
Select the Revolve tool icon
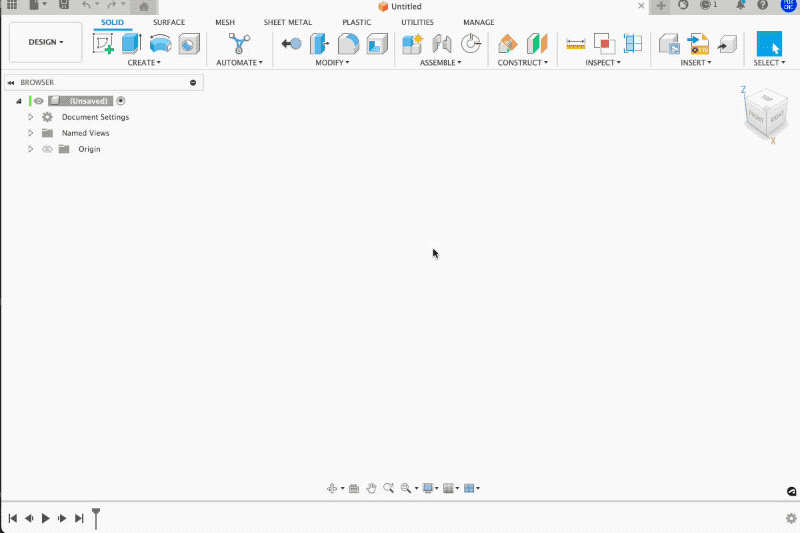(160, 43)
